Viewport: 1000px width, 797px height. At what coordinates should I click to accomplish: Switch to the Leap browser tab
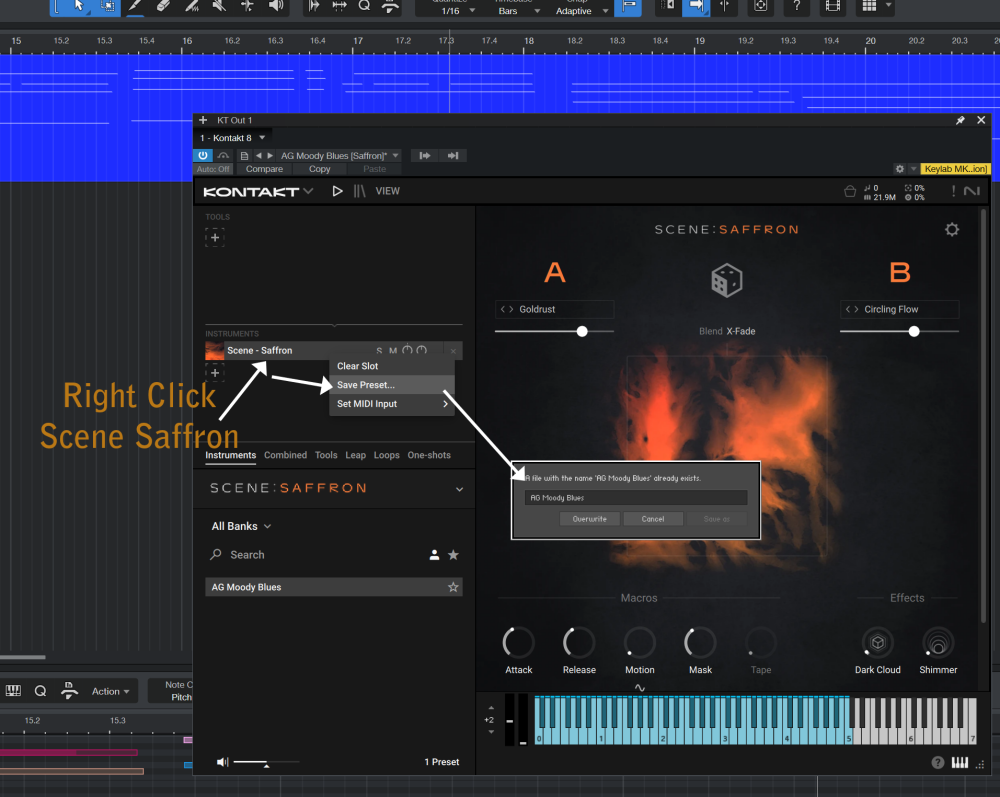tap(355, 455)
